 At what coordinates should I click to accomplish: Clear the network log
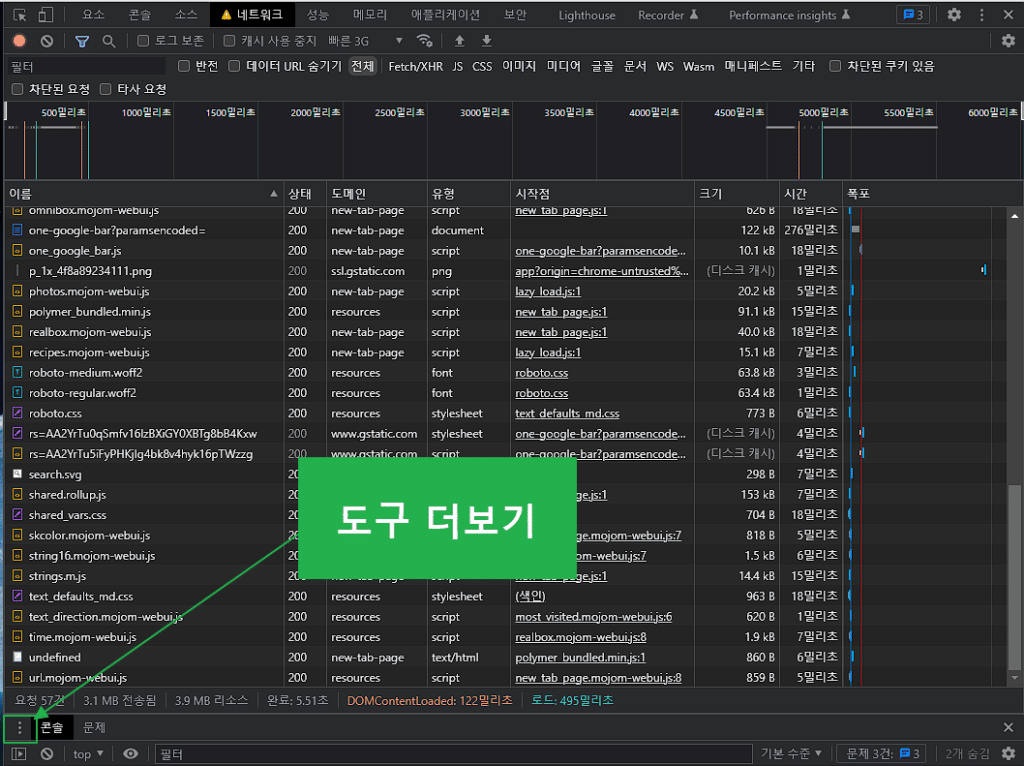tap(46, 41)
